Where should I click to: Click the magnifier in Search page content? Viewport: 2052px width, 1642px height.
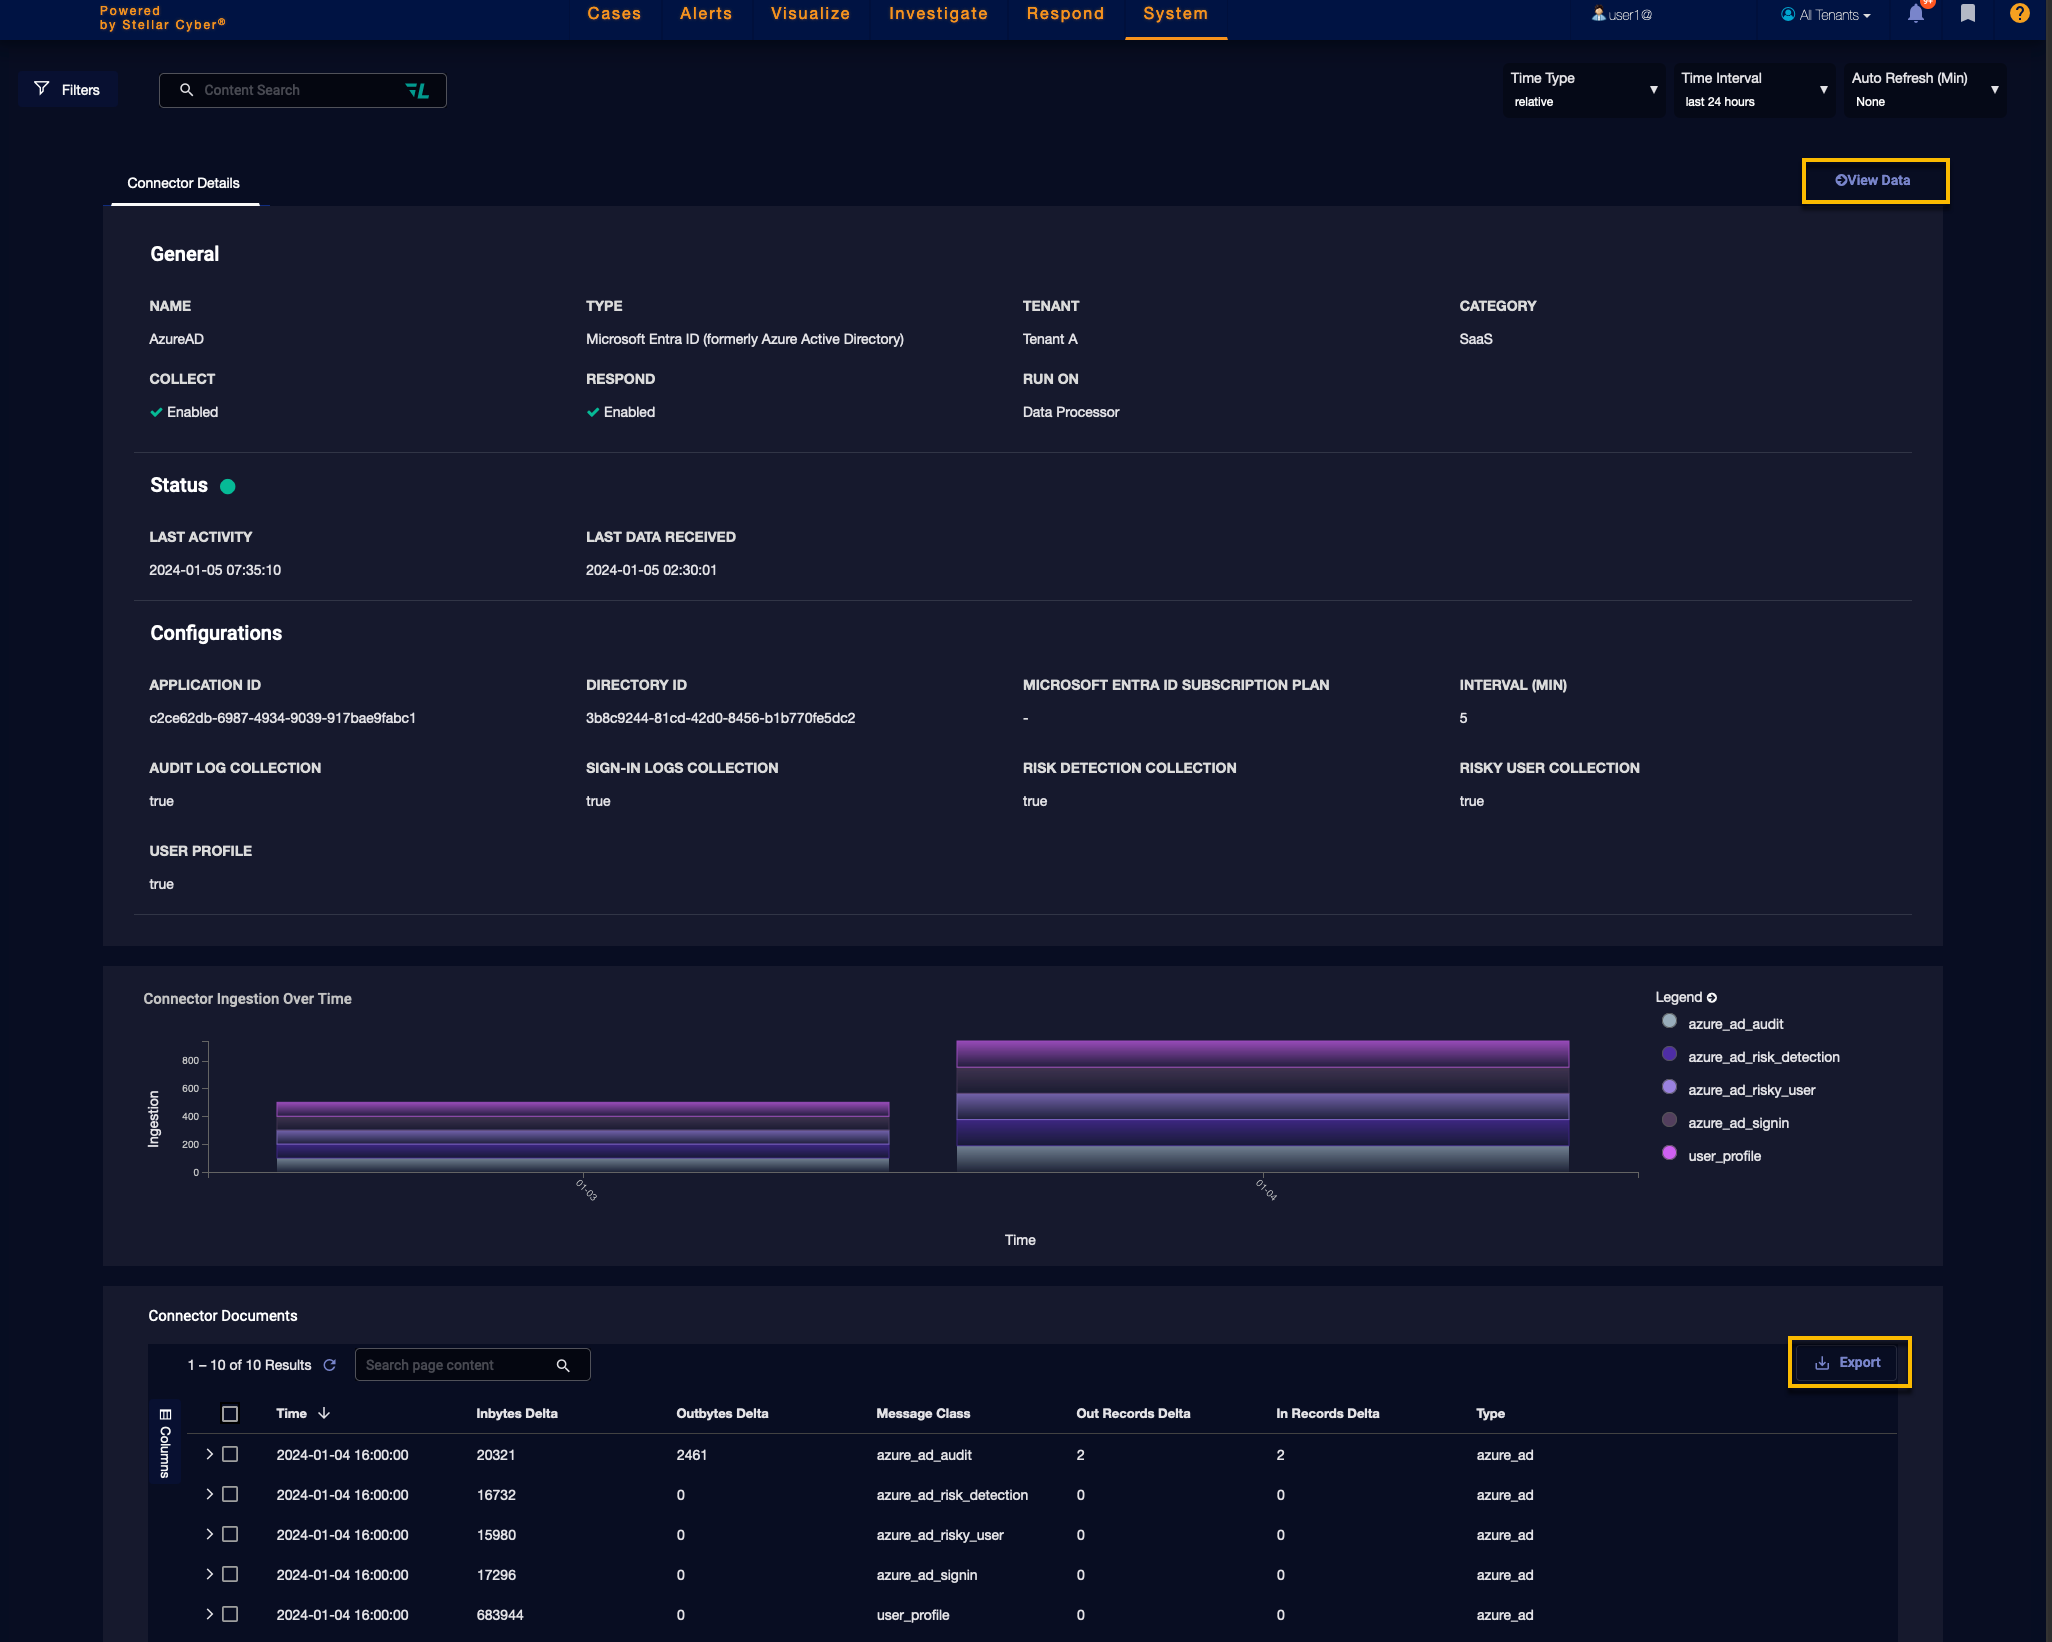click(563, 1366)
